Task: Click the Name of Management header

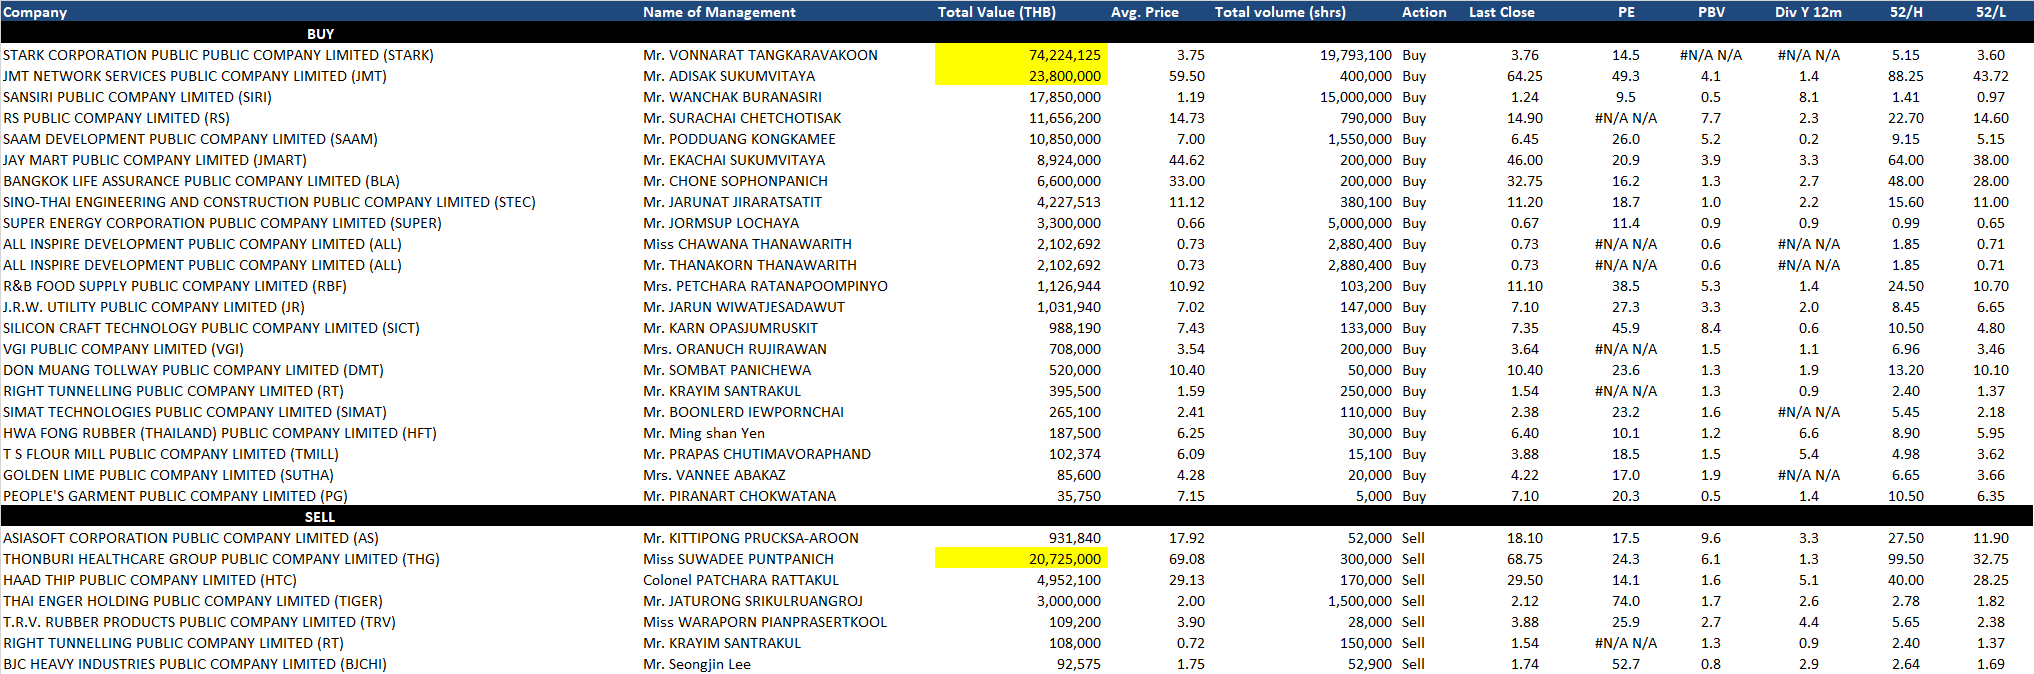Action: (719, 12)
